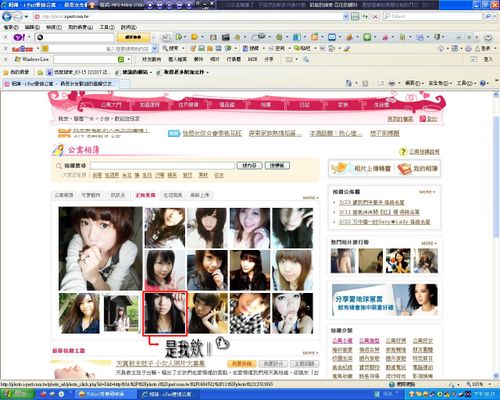
Task: Select the last tab above the photo grid
Action: pyautogui.click(x=200, y=195)
